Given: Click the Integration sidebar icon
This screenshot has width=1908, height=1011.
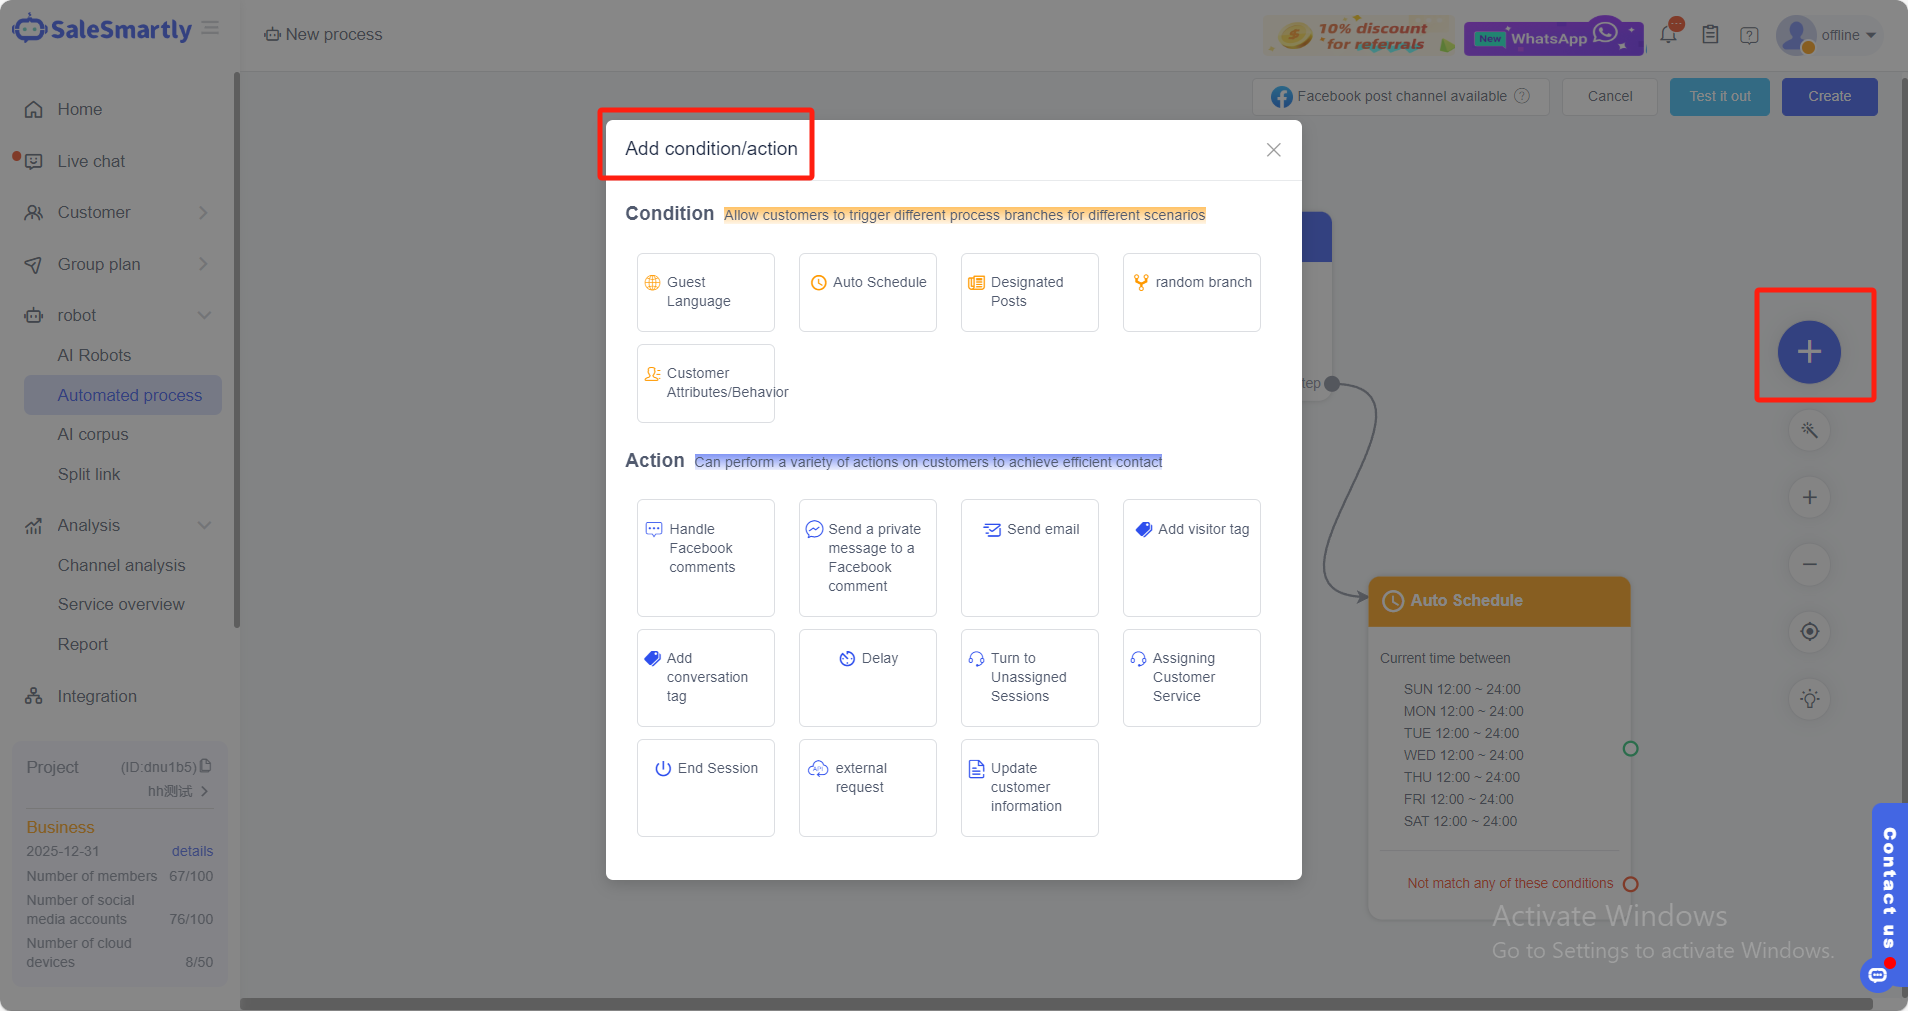Looking at the screenshot, I should (33, 696).
